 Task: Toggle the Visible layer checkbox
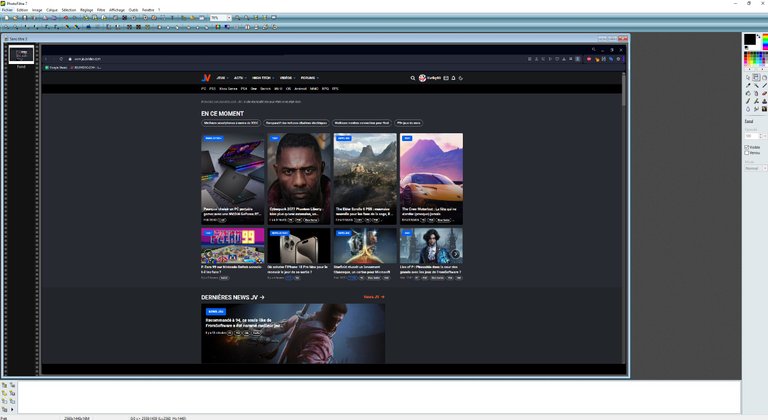746,147
